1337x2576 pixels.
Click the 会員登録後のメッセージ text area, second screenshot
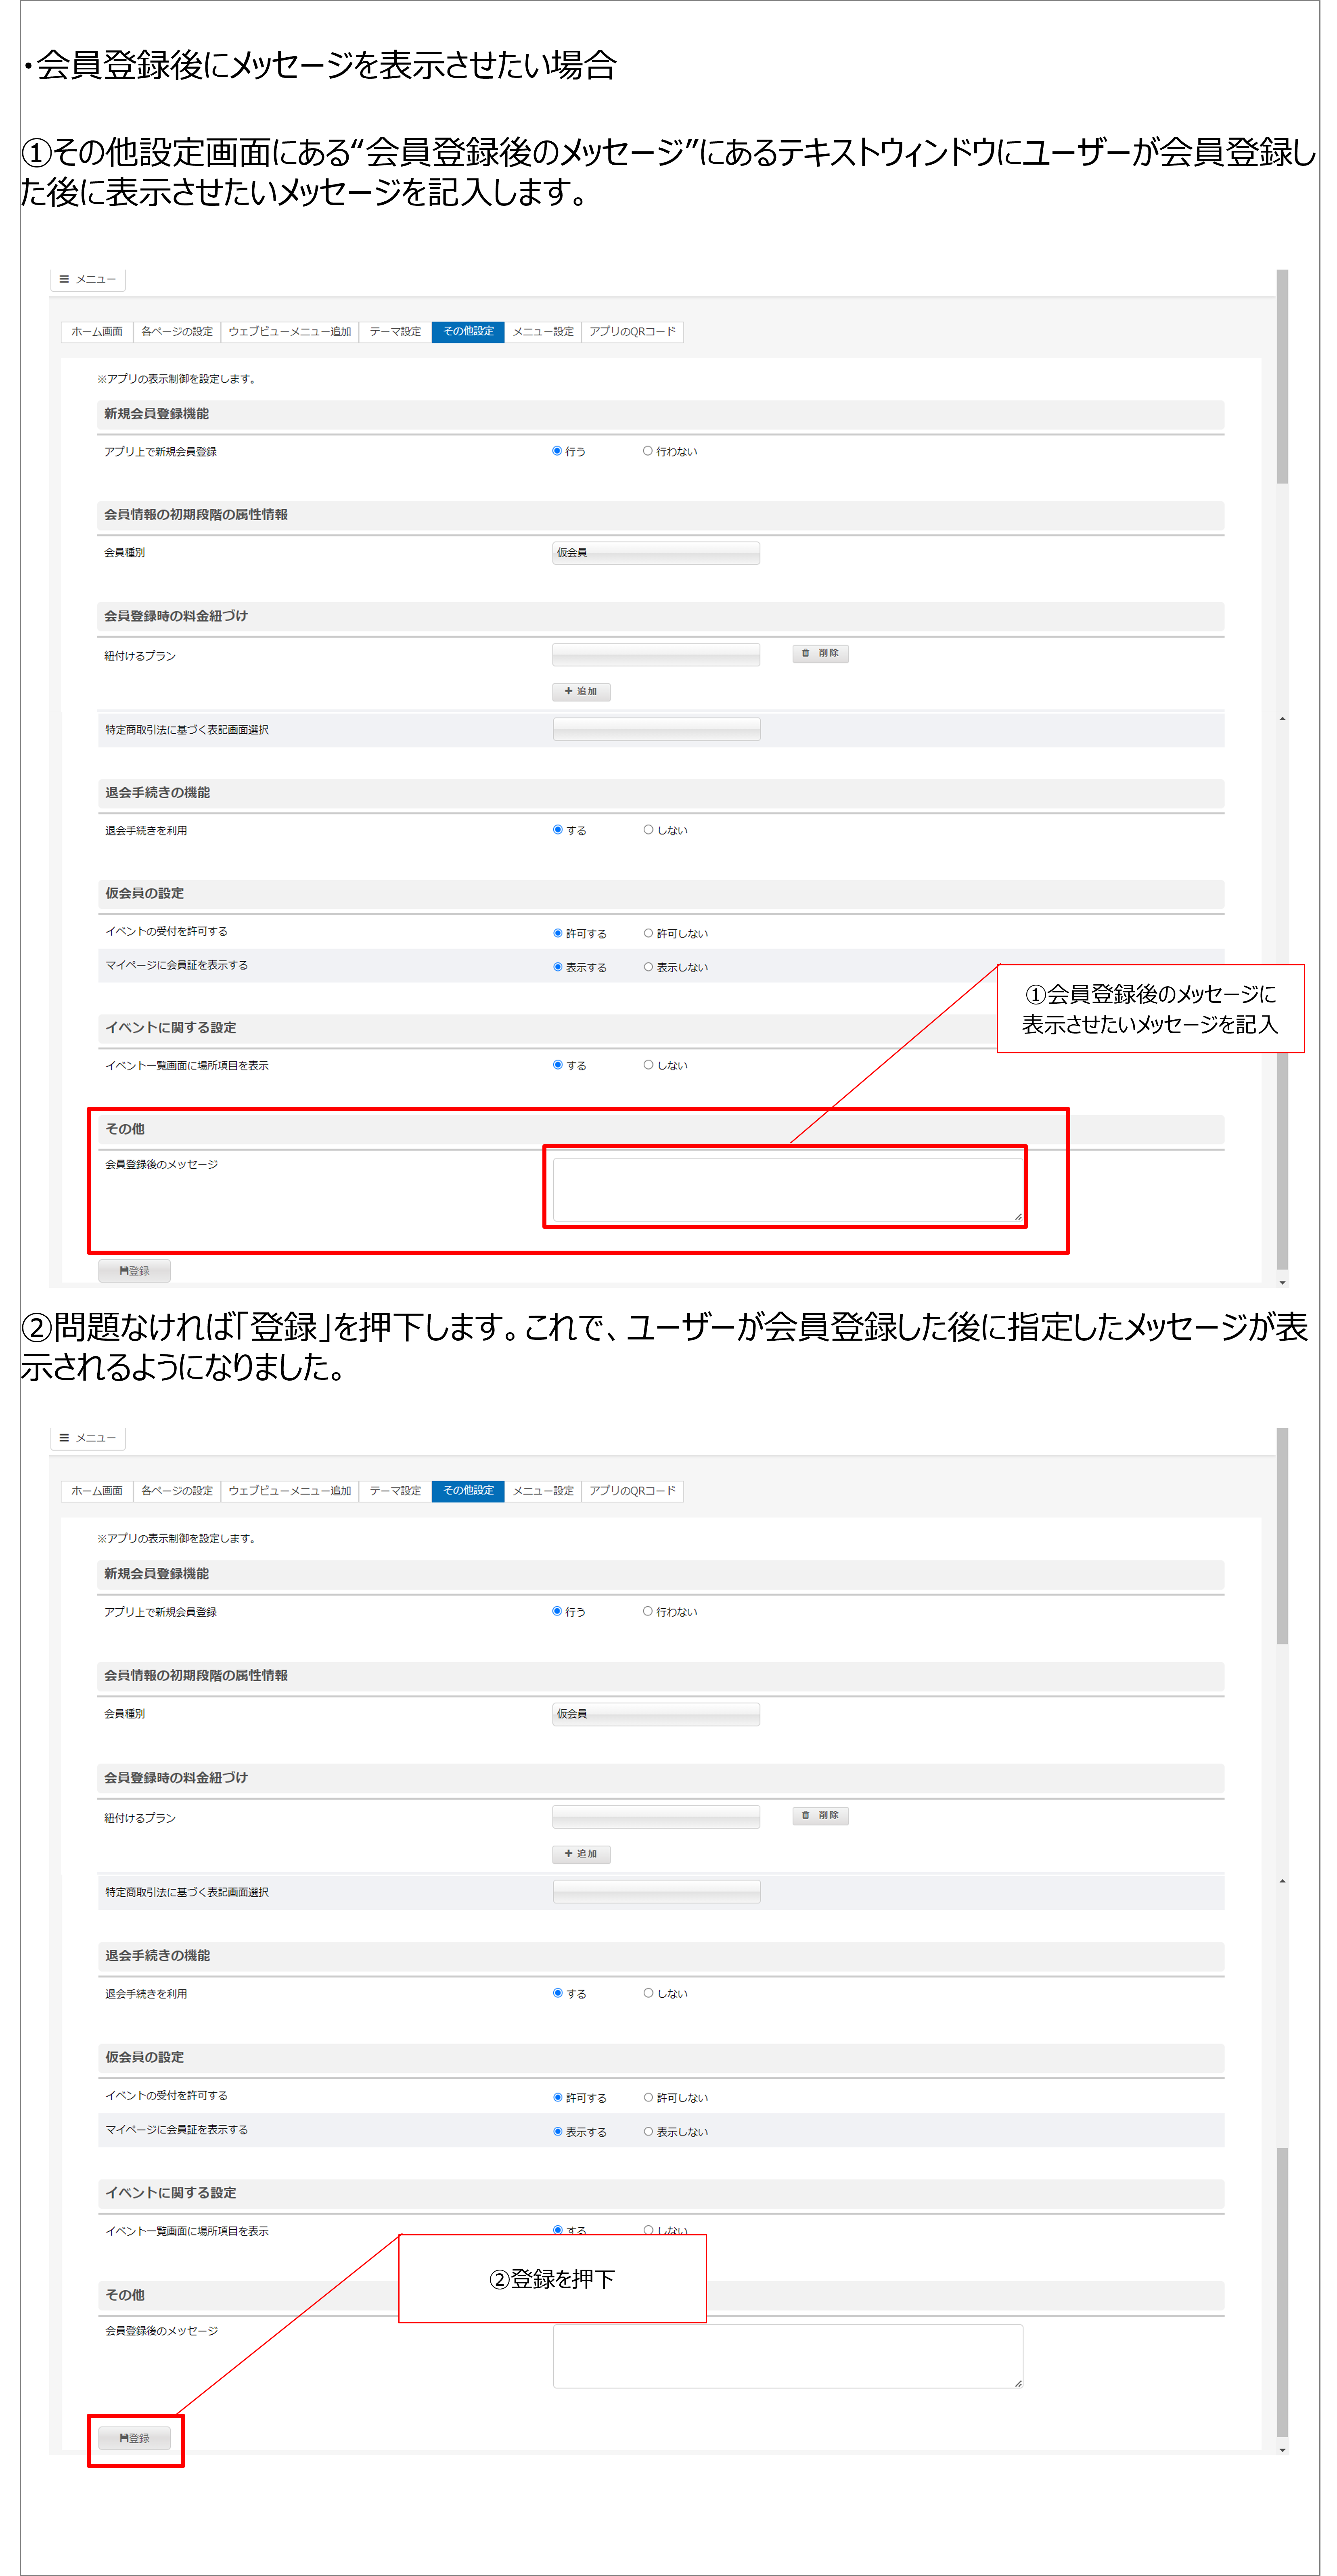788,2356
